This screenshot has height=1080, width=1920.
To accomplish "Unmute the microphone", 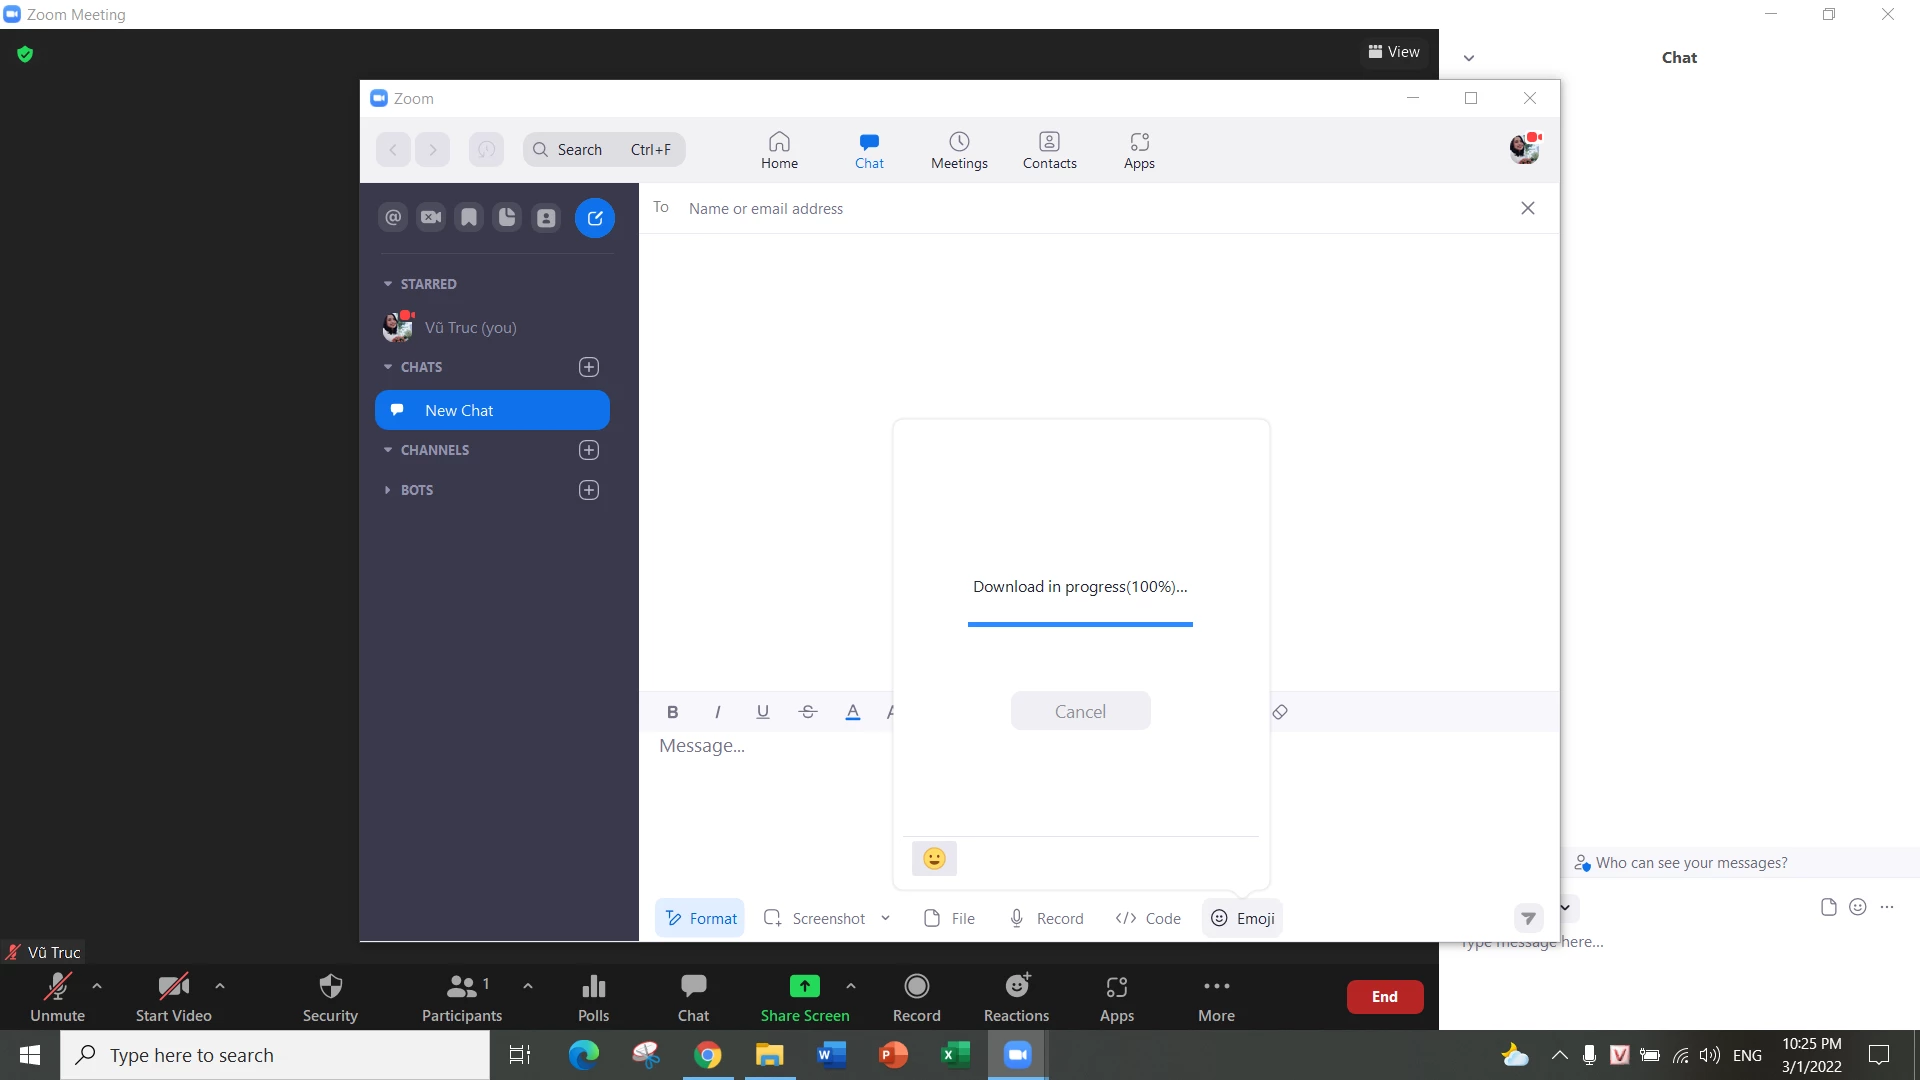I will click(x=57, y=997).
